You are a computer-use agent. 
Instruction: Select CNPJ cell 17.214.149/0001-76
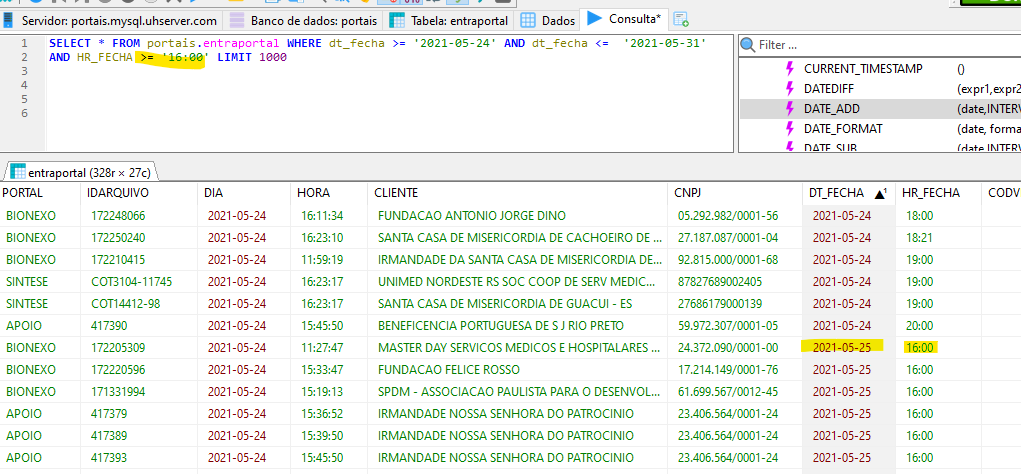coord(734,370)
